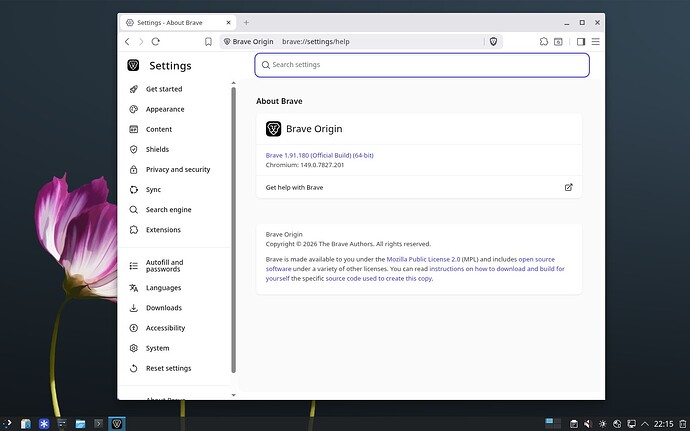Click the address bar URL brave://settings/help

pyautogui.click(x=316, y=41)
